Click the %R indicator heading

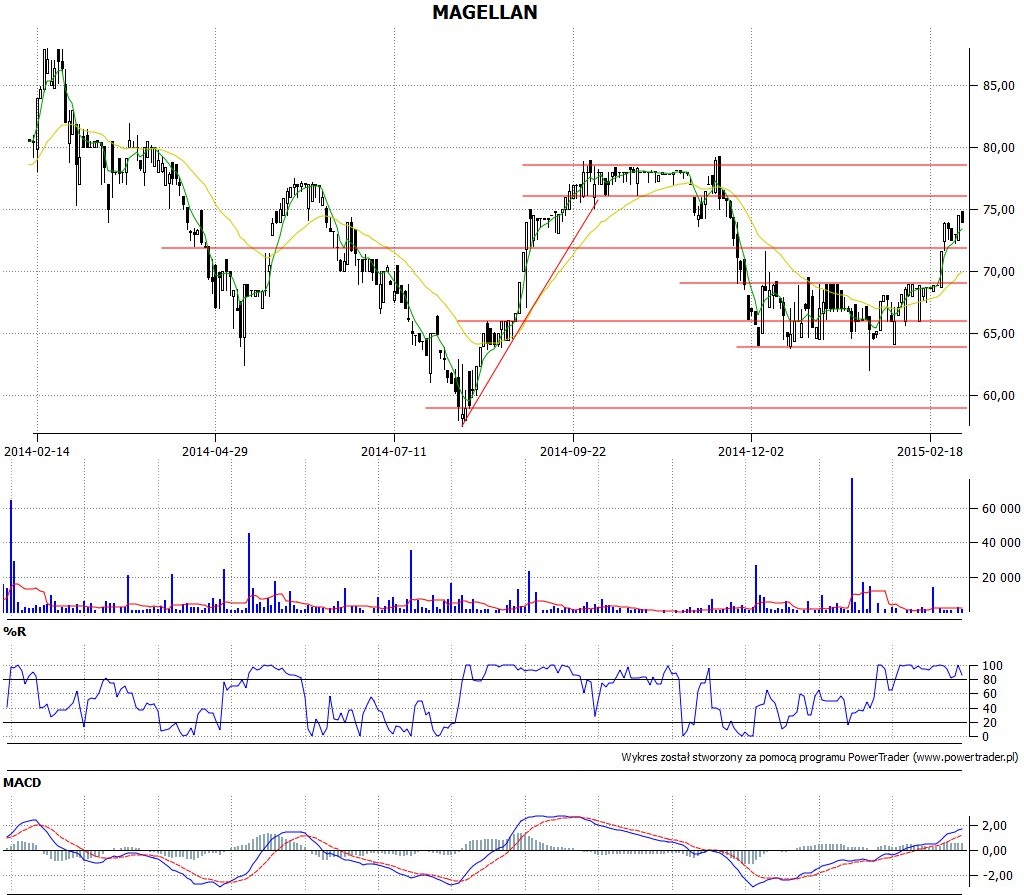[15, 632]
